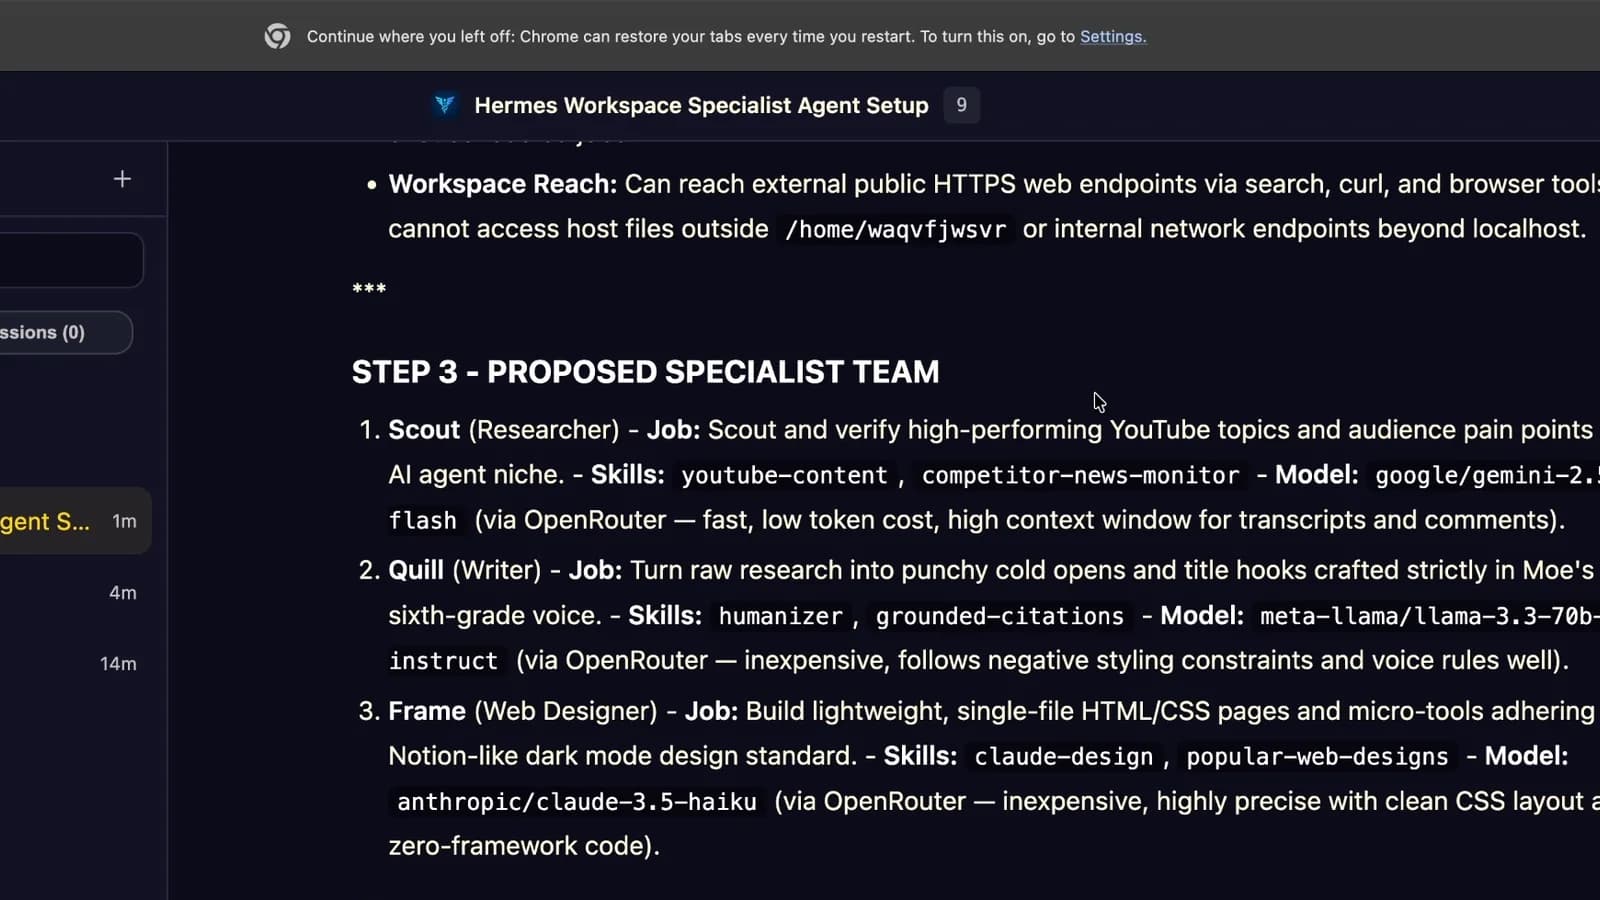Click the plus icon for new session
Image resolution: width=1600 pixels, height=900 pixels.
pyautogui.click(x=122, y=179)
